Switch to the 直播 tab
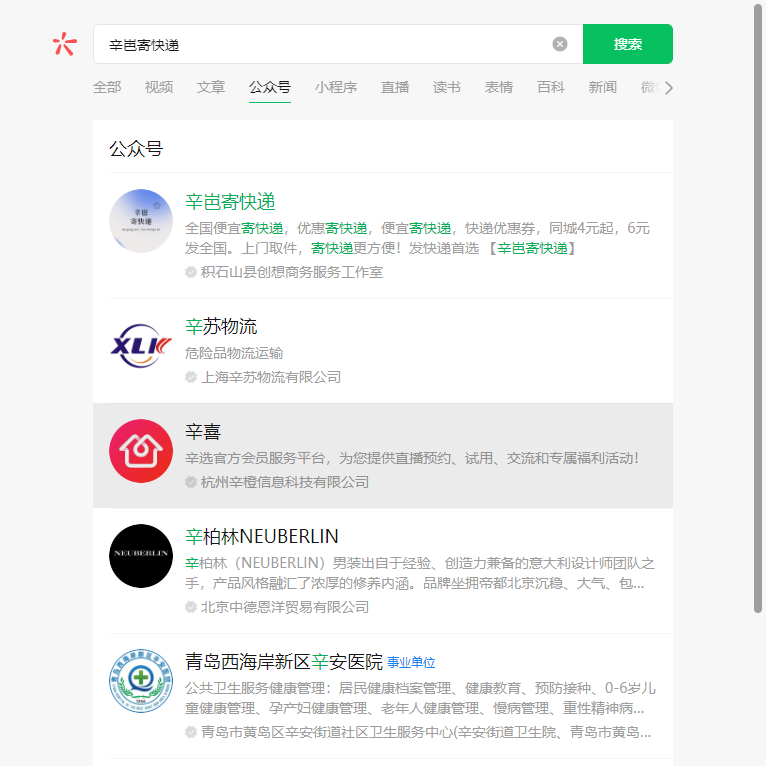 (395, 87)
